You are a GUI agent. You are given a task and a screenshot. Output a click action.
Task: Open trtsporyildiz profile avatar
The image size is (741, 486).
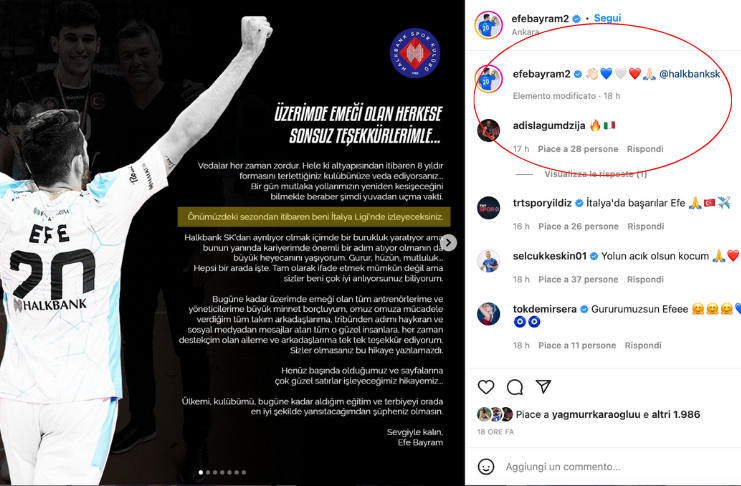click(488, 208)
